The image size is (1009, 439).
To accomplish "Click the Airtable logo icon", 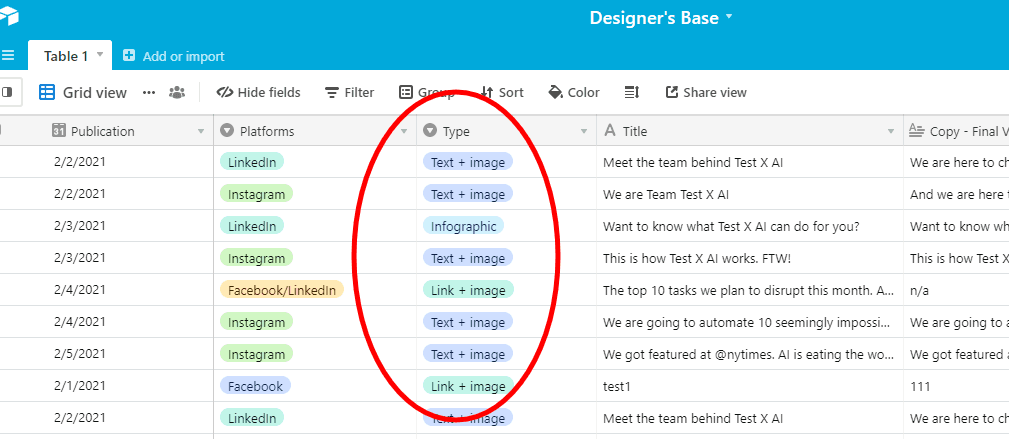I will pyautogui.click(x=10, y=18).
